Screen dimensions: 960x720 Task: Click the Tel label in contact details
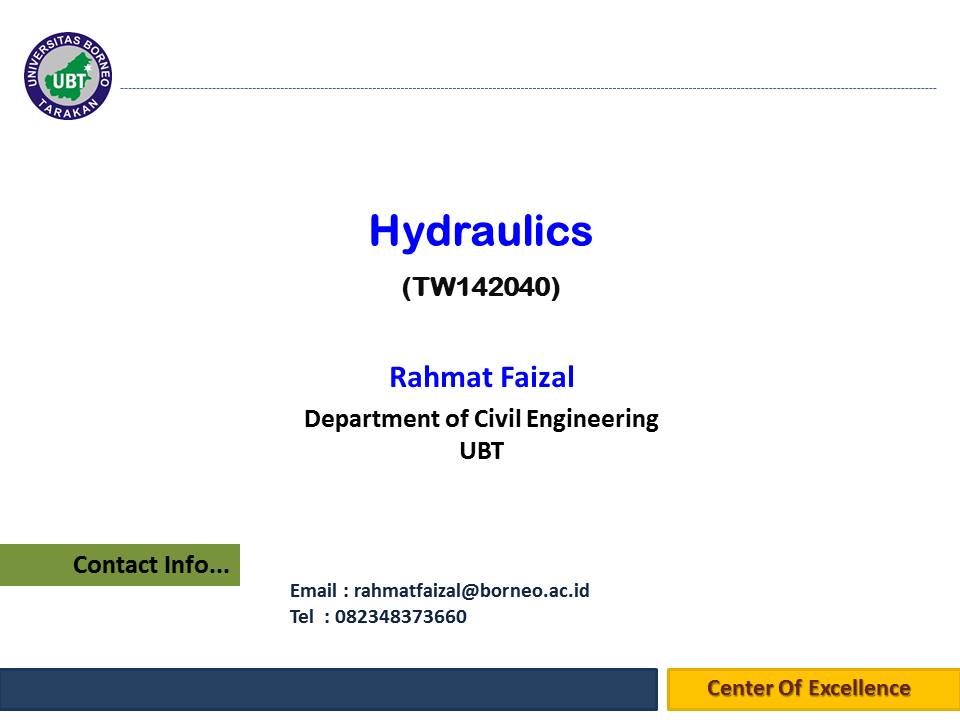tap(301, 616)
